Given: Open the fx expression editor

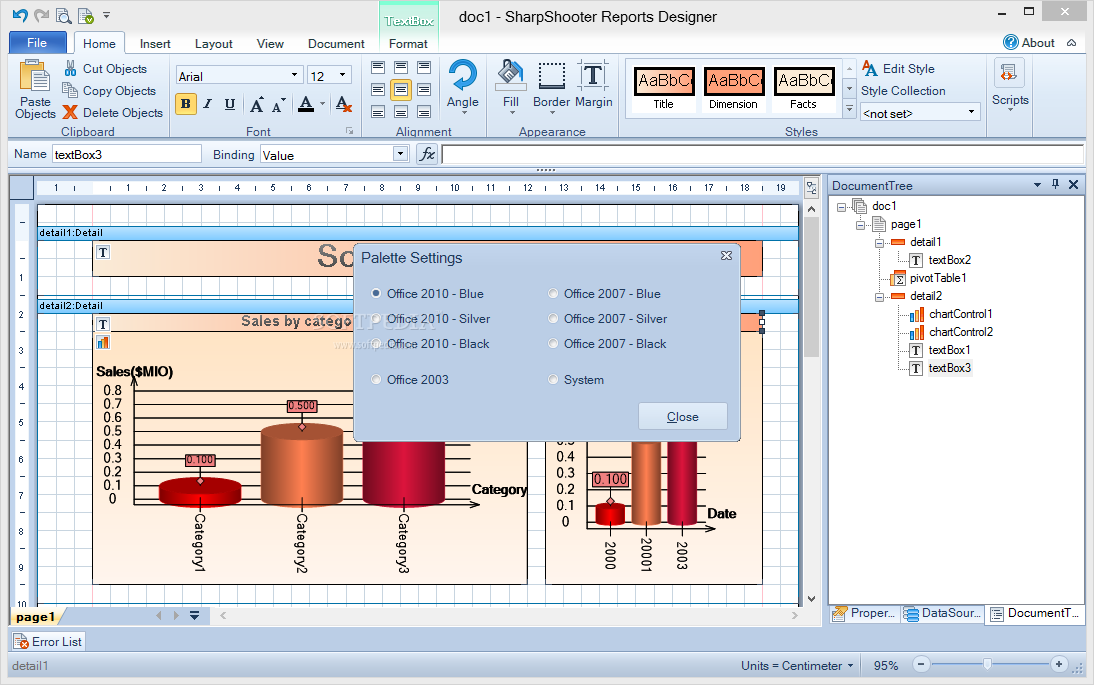Looking at the screenshot, I should click(x=427, y=154).
